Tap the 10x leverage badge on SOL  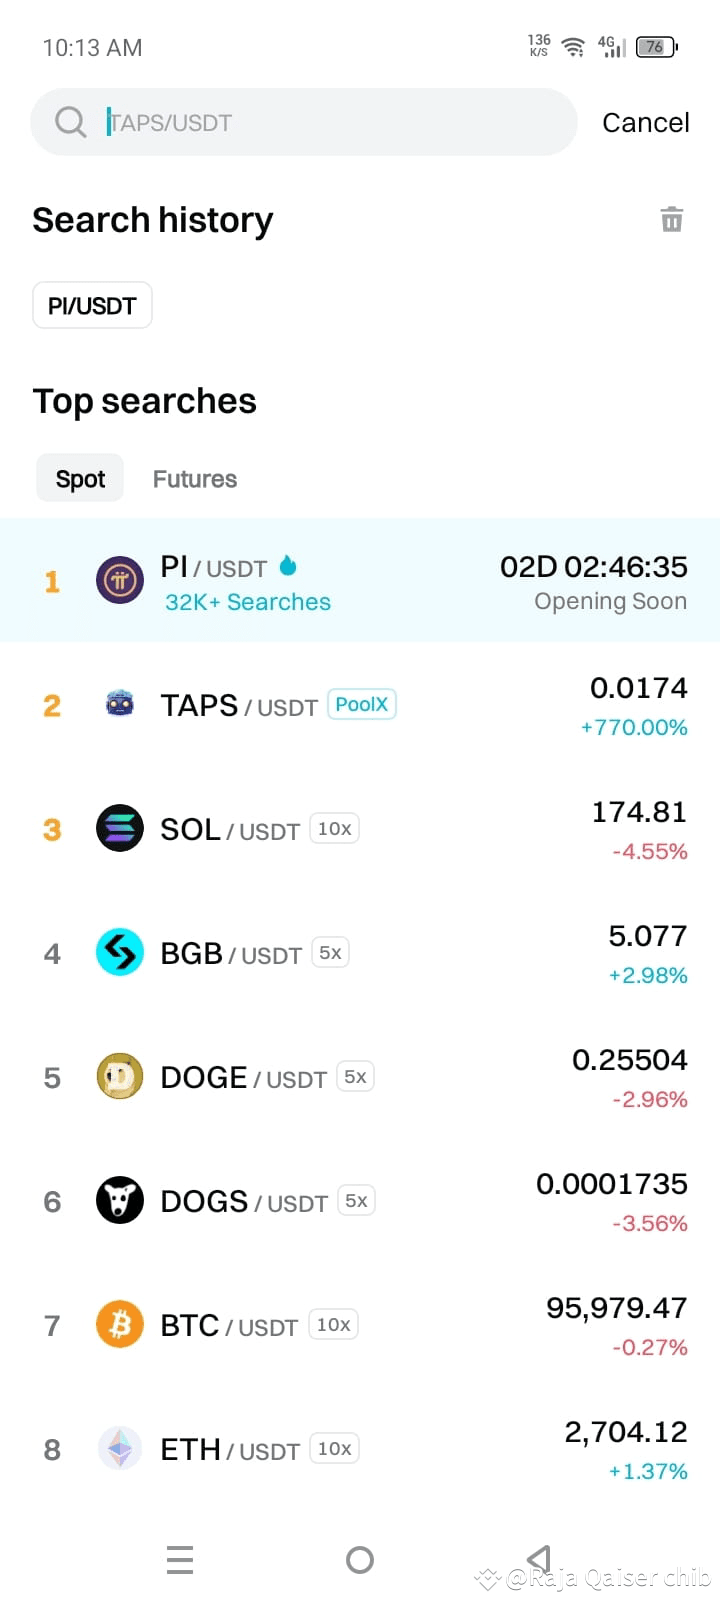333,828
